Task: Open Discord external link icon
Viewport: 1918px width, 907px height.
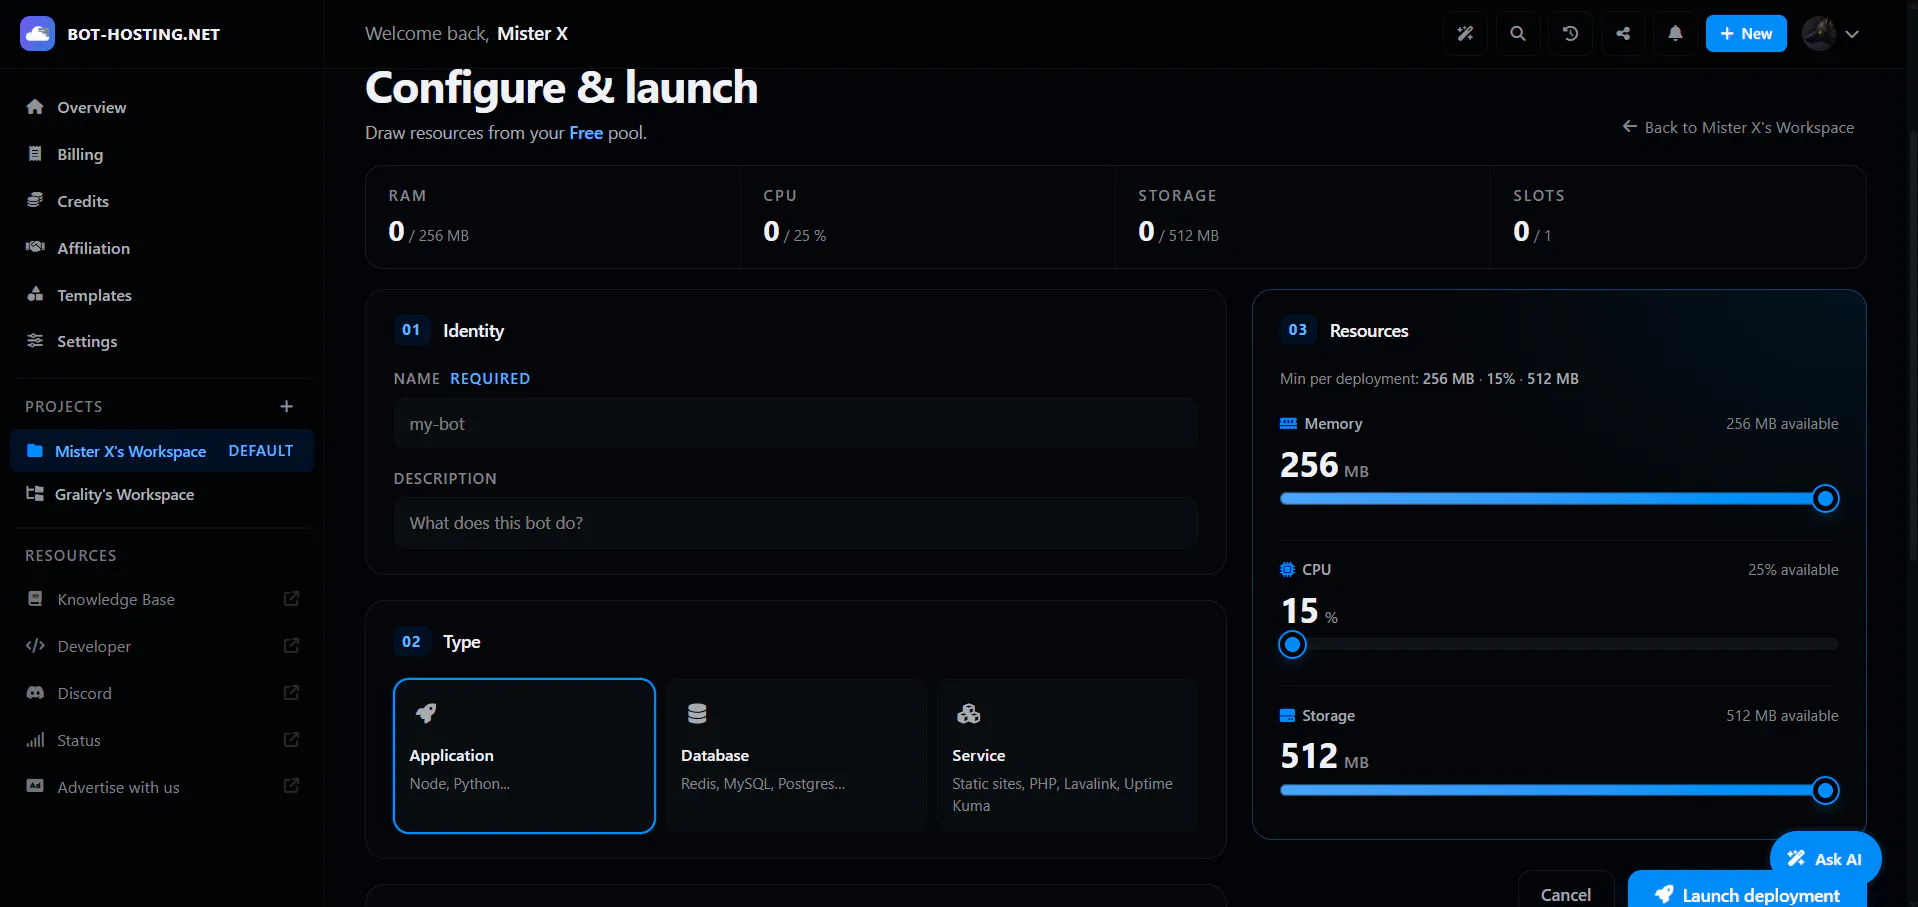Action: 291,692
